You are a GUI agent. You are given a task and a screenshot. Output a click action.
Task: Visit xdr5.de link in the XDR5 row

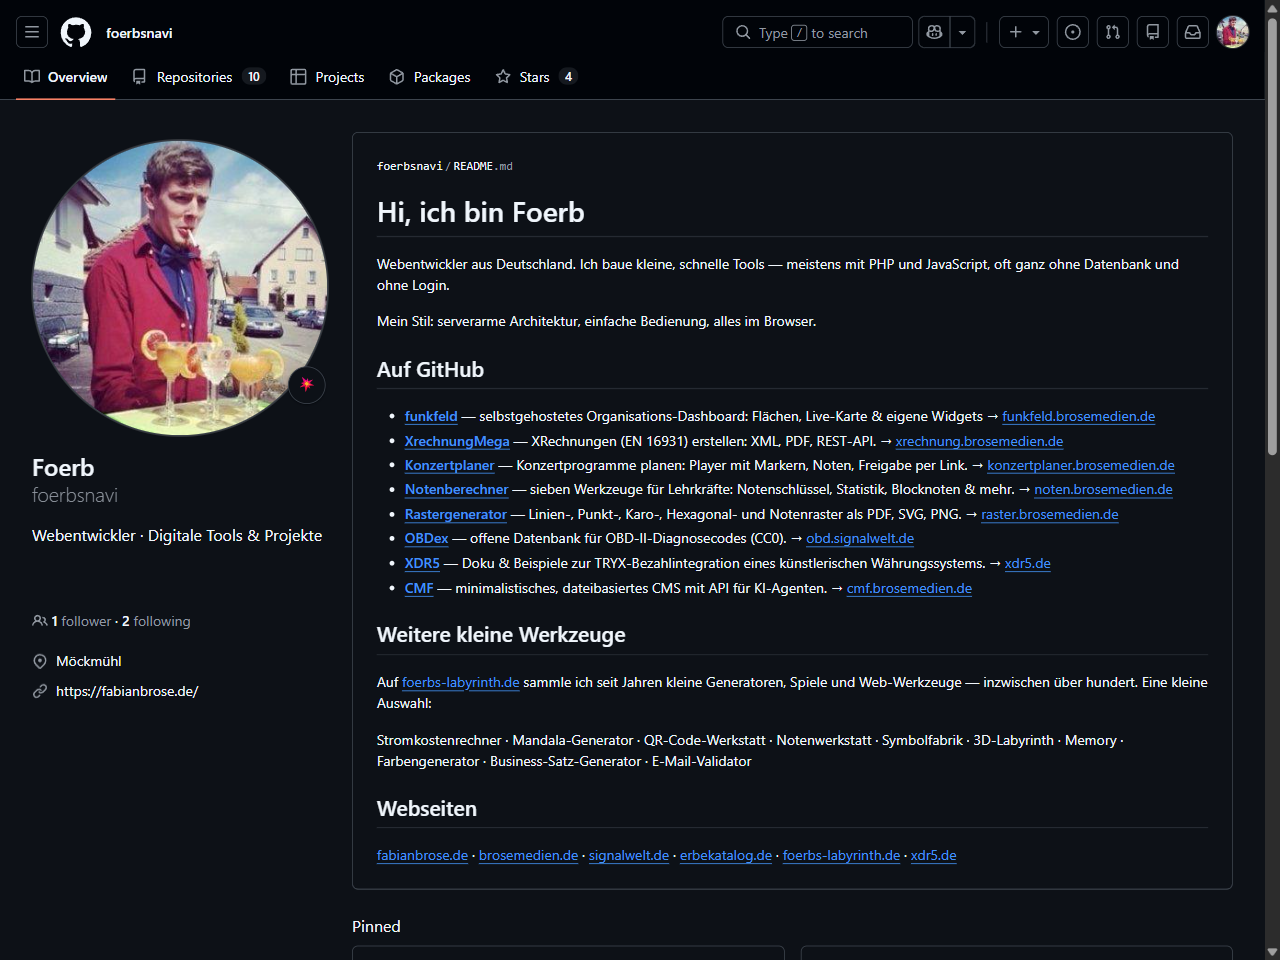coord(1028,563)
